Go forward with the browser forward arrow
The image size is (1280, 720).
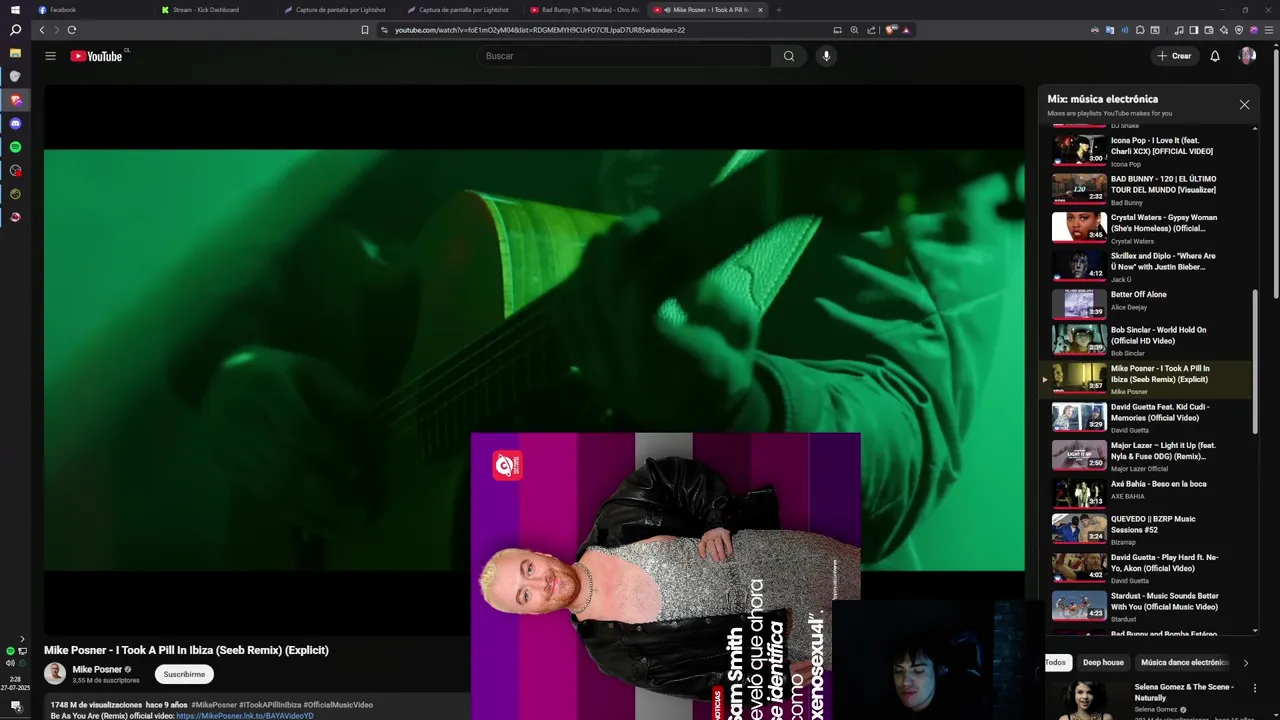coord(56,30)
